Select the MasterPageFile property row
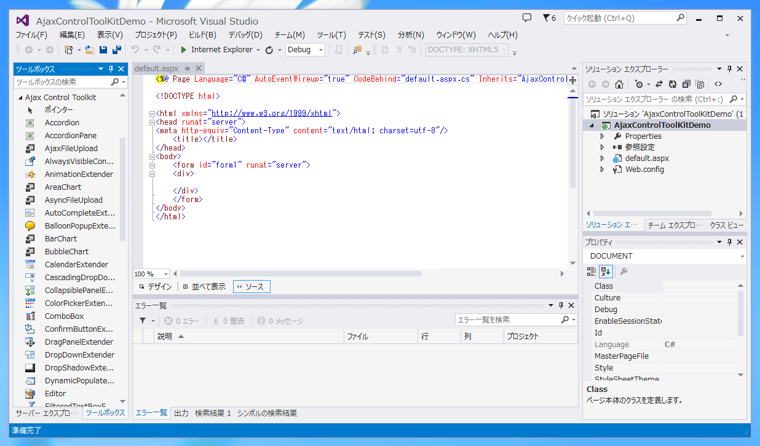760x446 pixels. (665, 356)
